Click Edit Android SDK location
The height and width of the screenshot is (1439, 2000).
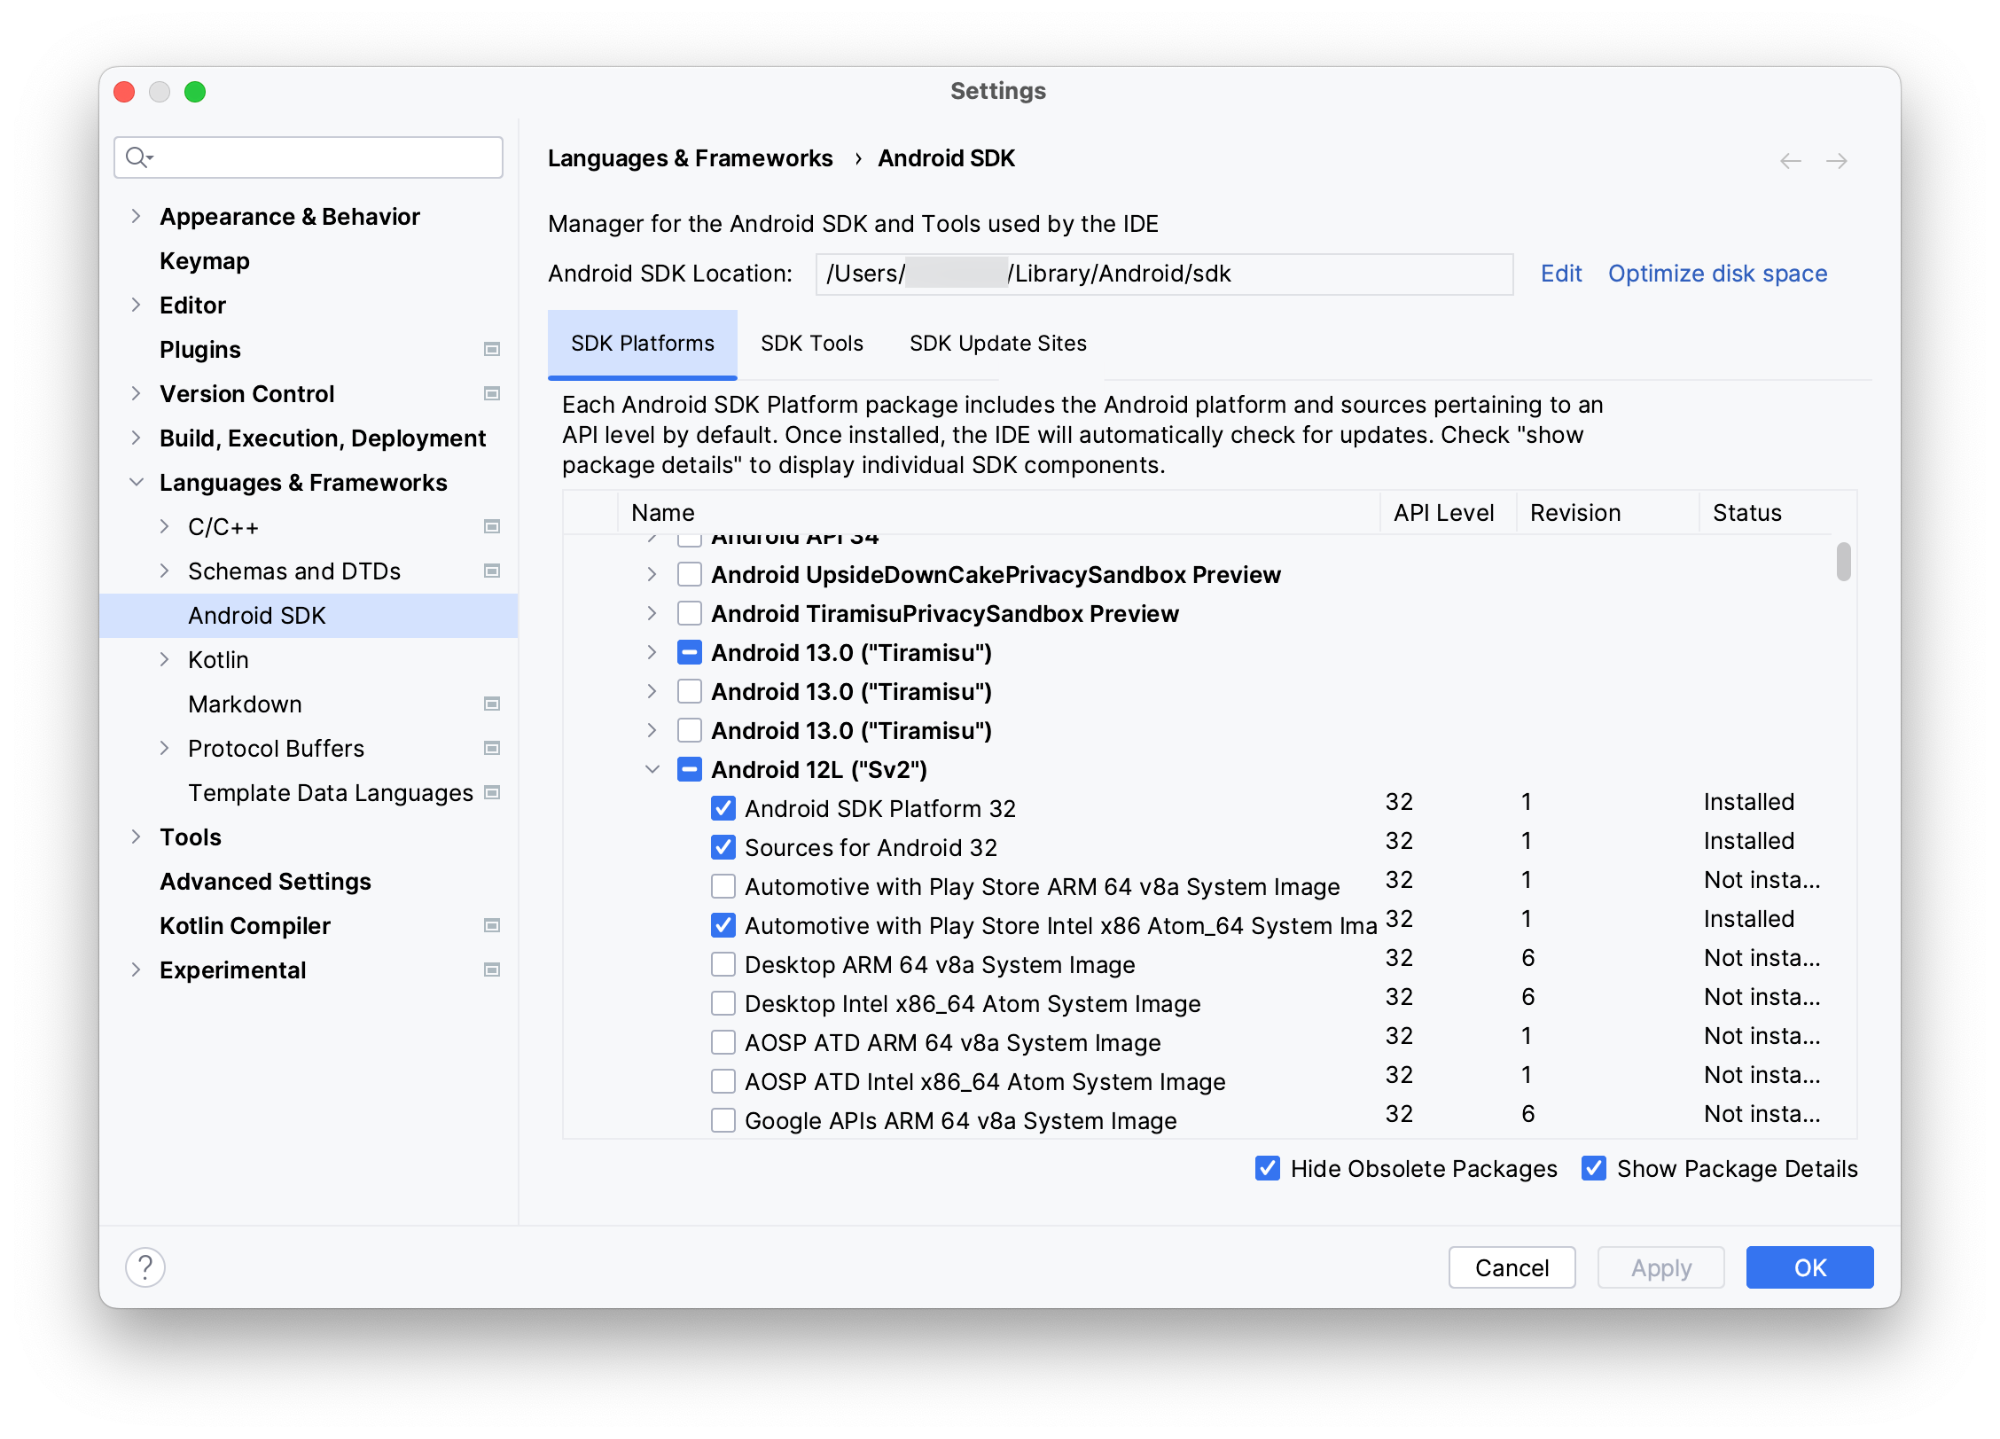pos(1556,273)
